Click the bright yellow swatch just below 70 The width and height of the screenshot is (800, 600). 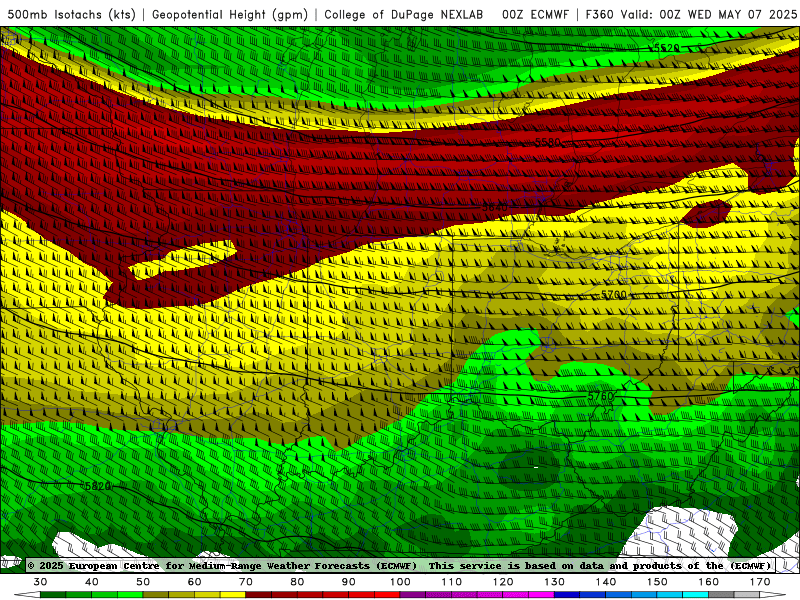(233, 595)
